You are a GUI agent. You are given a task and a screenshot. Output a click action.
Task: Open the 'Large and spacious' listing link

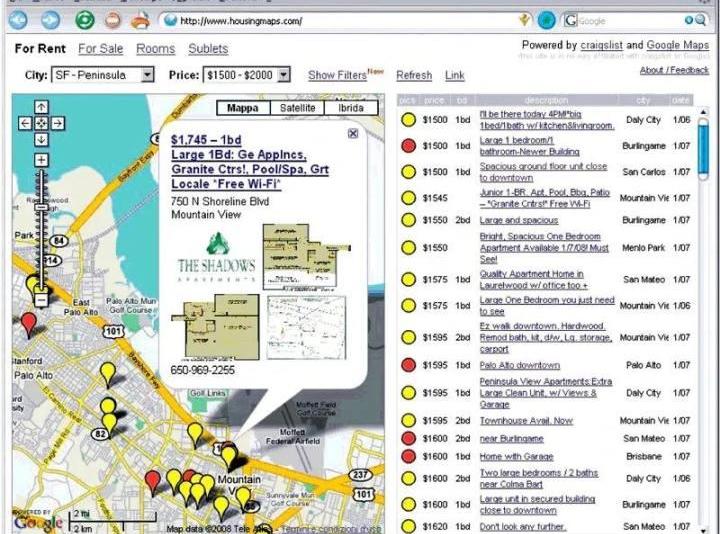pyautogui.click(x=519, y=220)
